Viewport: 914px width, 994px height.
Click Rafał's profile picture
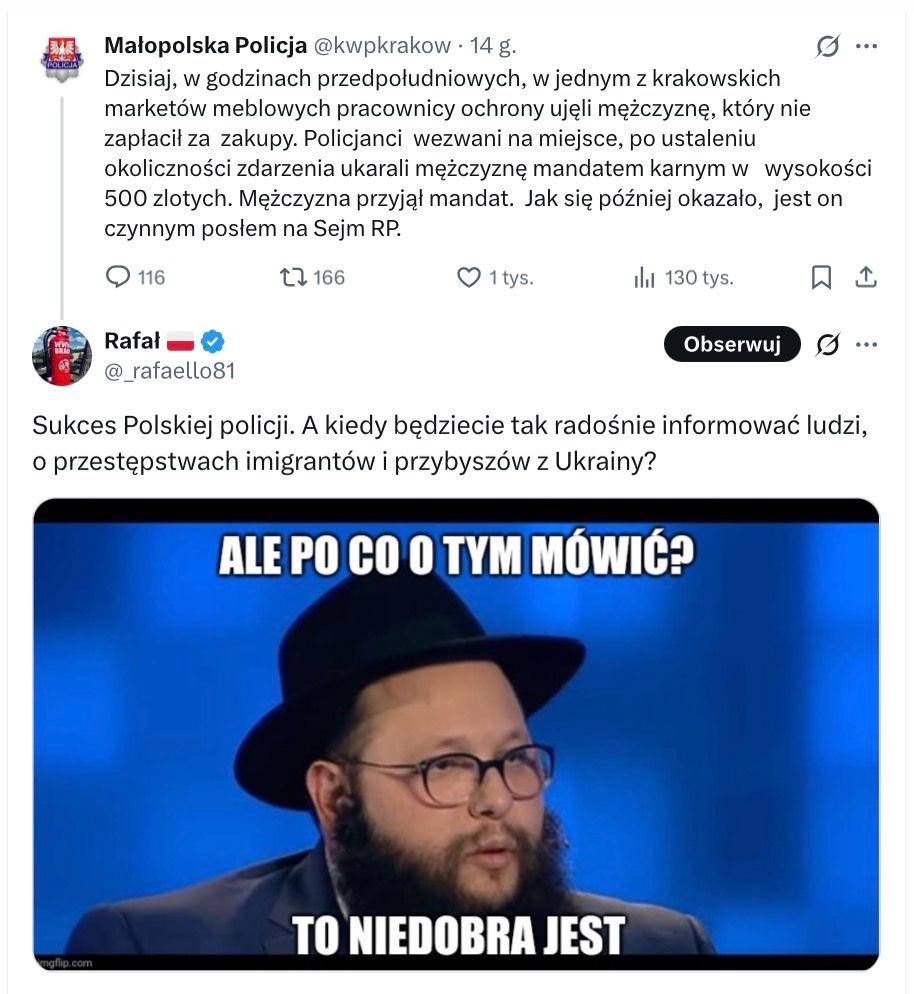tap(62, 354)
